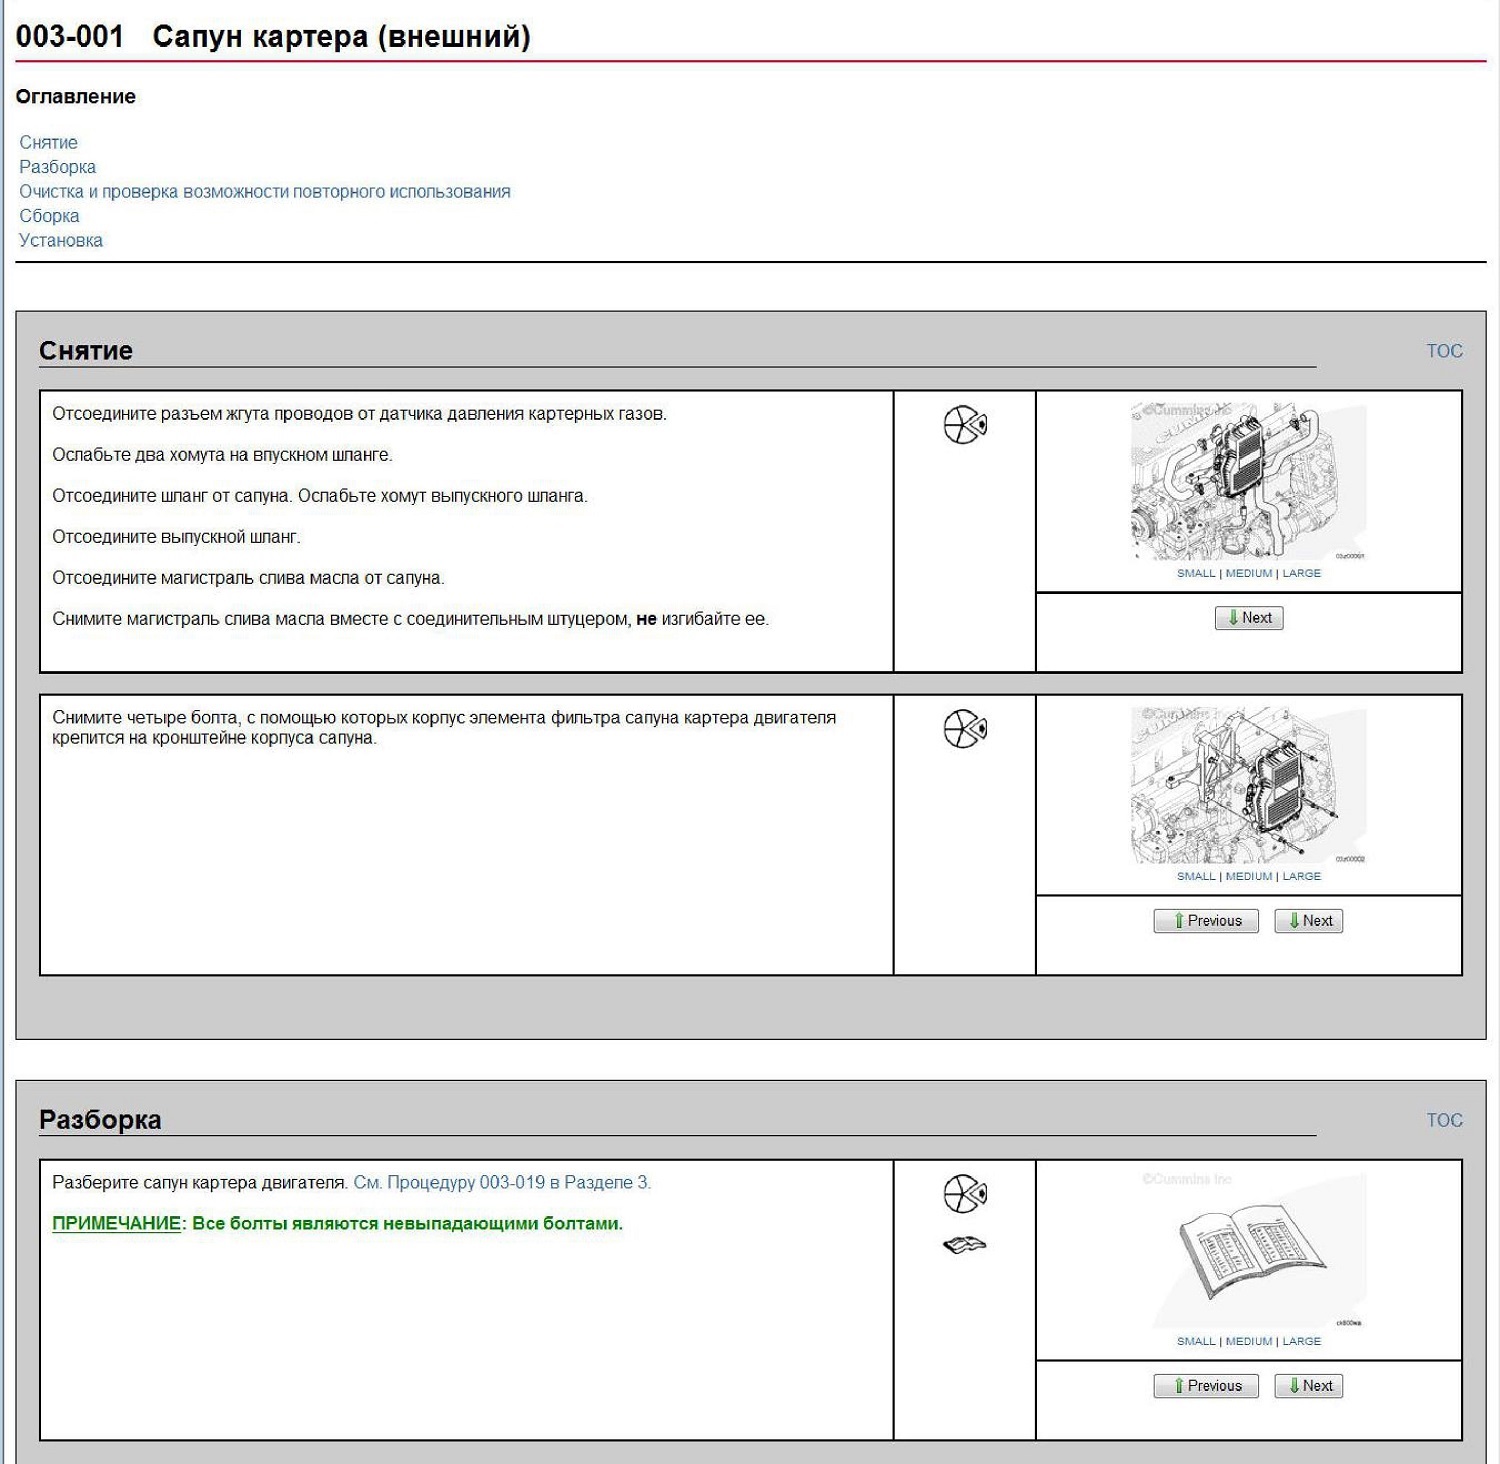Image resolution: width=1500 pixels, height=1464 pixels.
Task: Click wrench service icon beside wiring harness step
Action: (965, 425)
